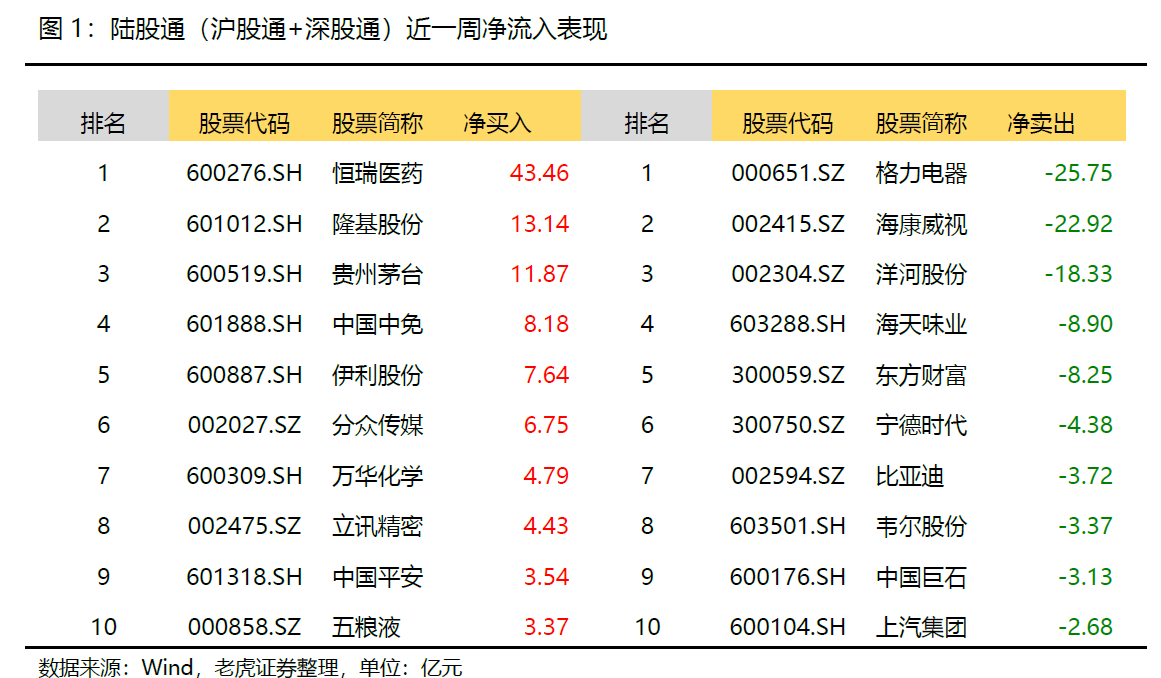This screenshot has width=1161, height=678.
Task: Click stock name 立讯精密
Action: click(378, 526)
